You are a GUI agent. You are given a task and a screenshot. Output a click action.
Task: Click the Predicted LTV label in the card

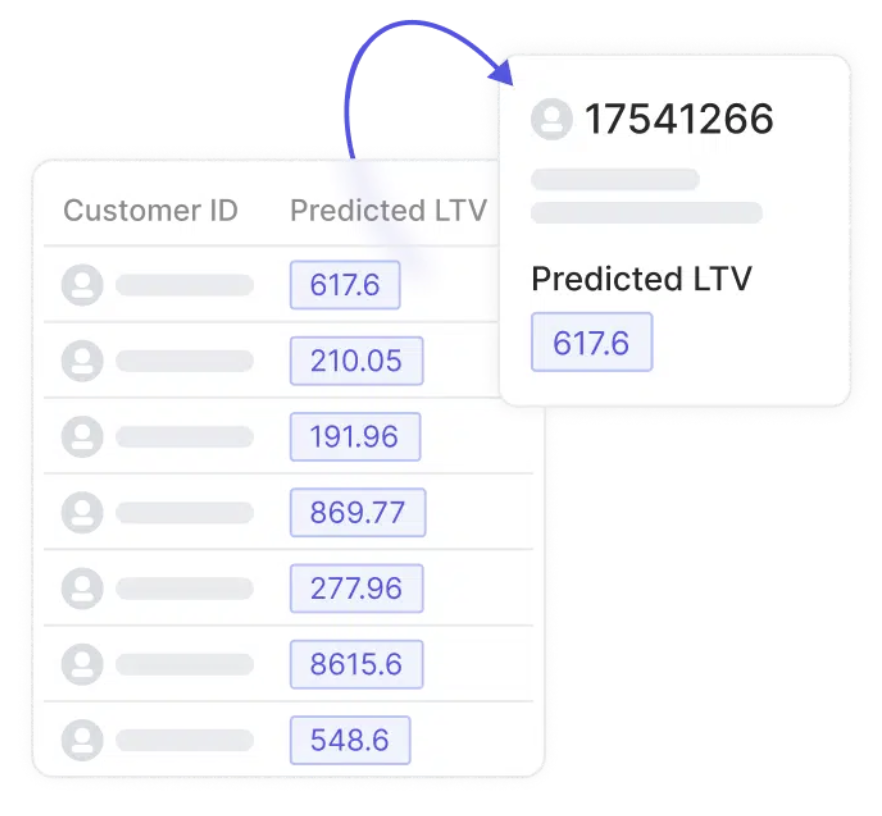coord(641,279)
